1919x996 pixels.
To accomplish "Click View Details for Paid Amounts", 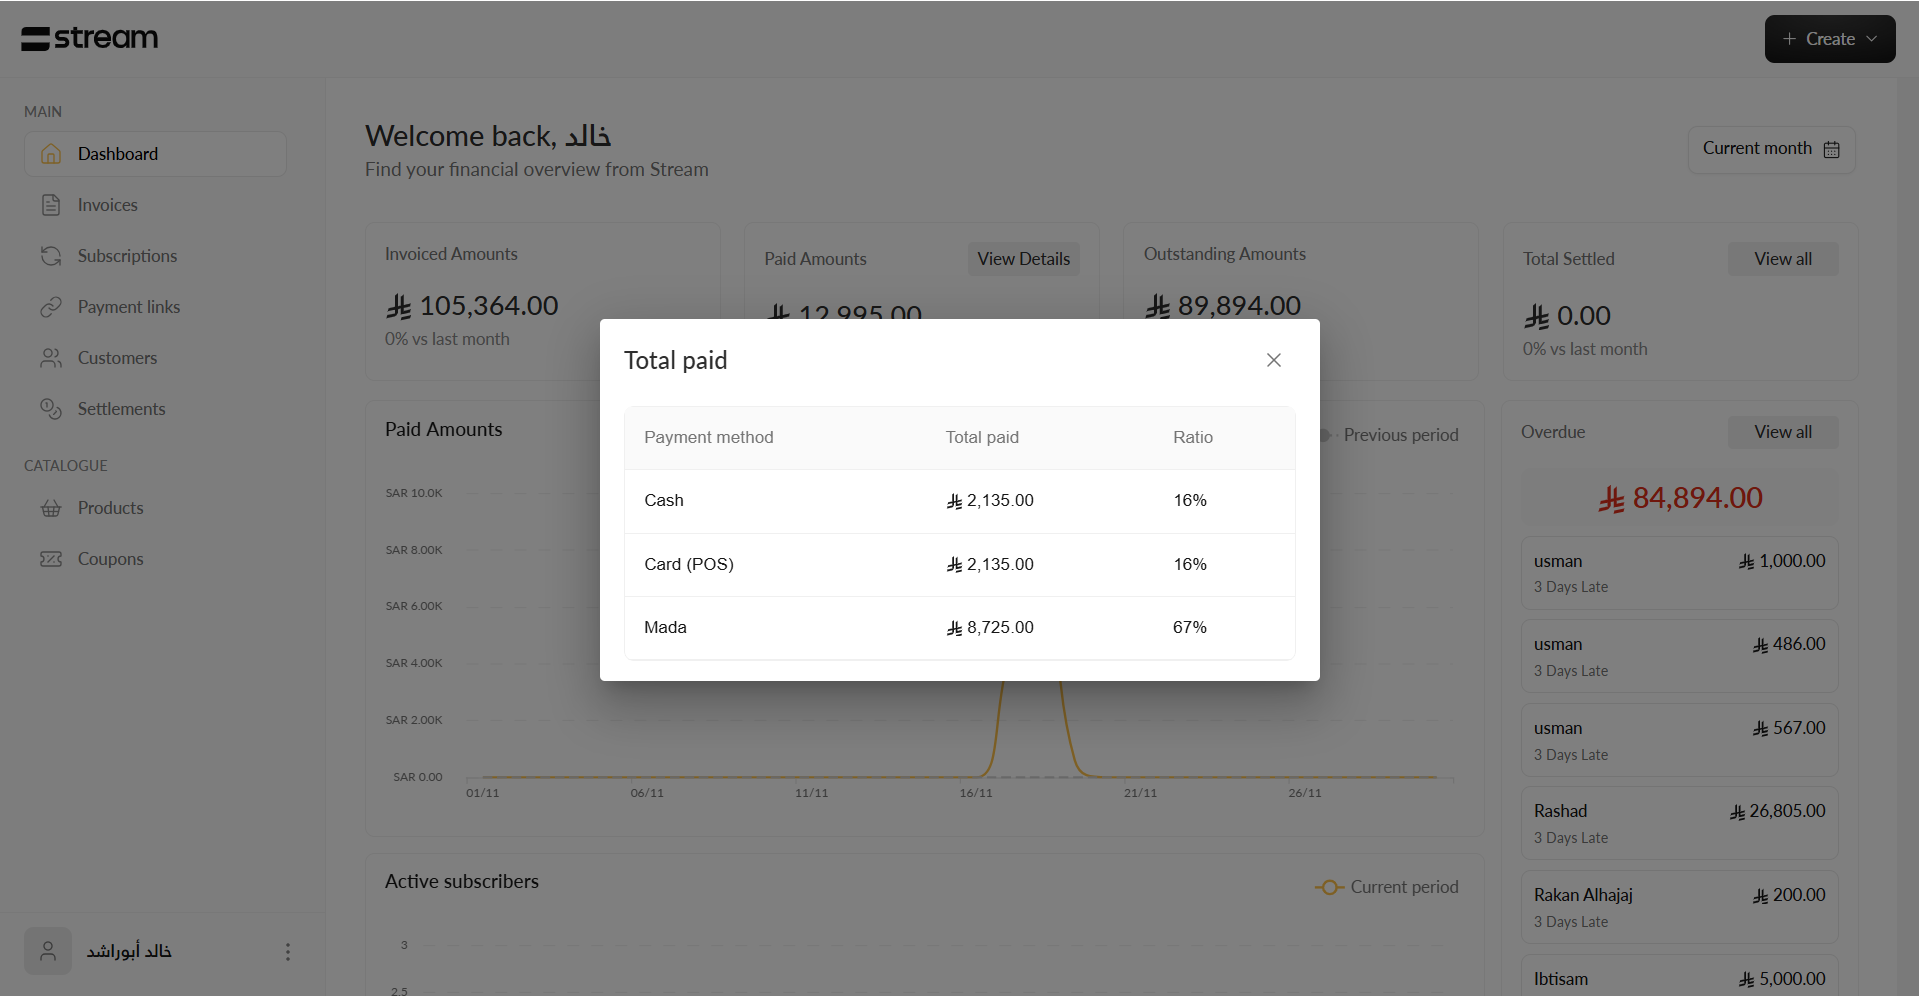I will [1023, 259].
